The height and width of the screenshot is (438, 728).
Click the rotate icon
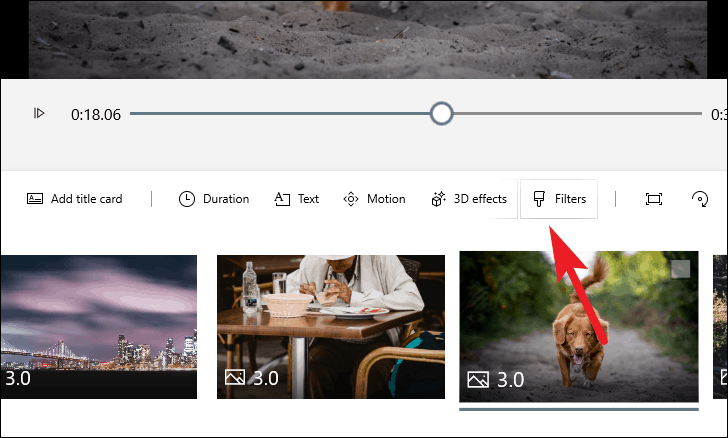700,199
